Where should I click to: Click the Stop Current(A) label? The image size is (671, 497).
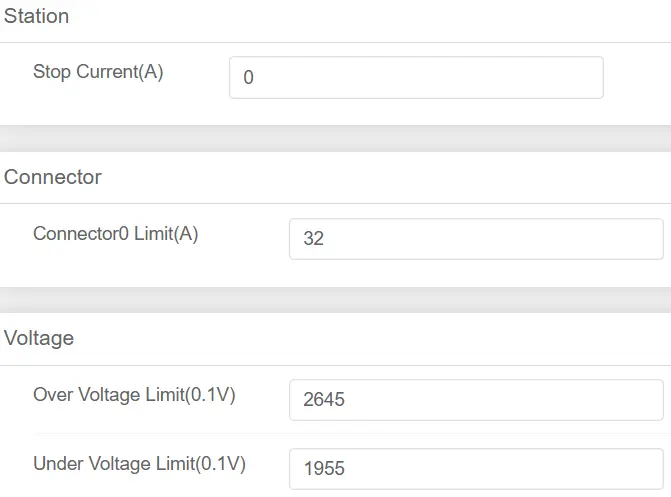pyautogui.click(x=98, y=72)
